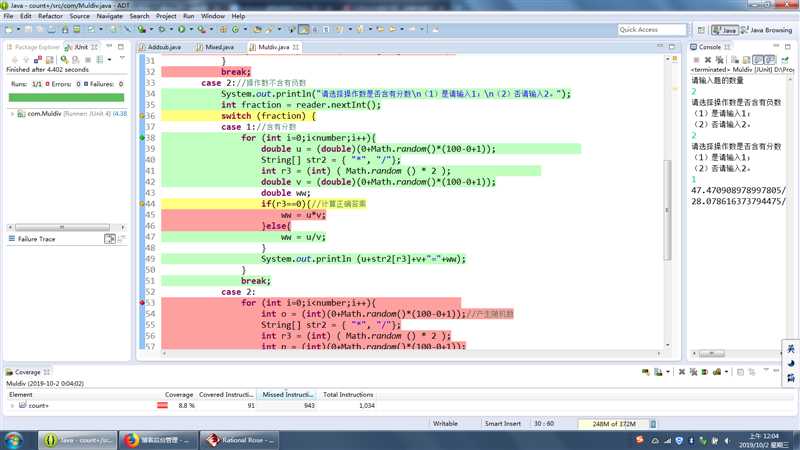Expand count+ row in Coverage table
The width and height of the screenshot is (800, 450).
(12, 406)
